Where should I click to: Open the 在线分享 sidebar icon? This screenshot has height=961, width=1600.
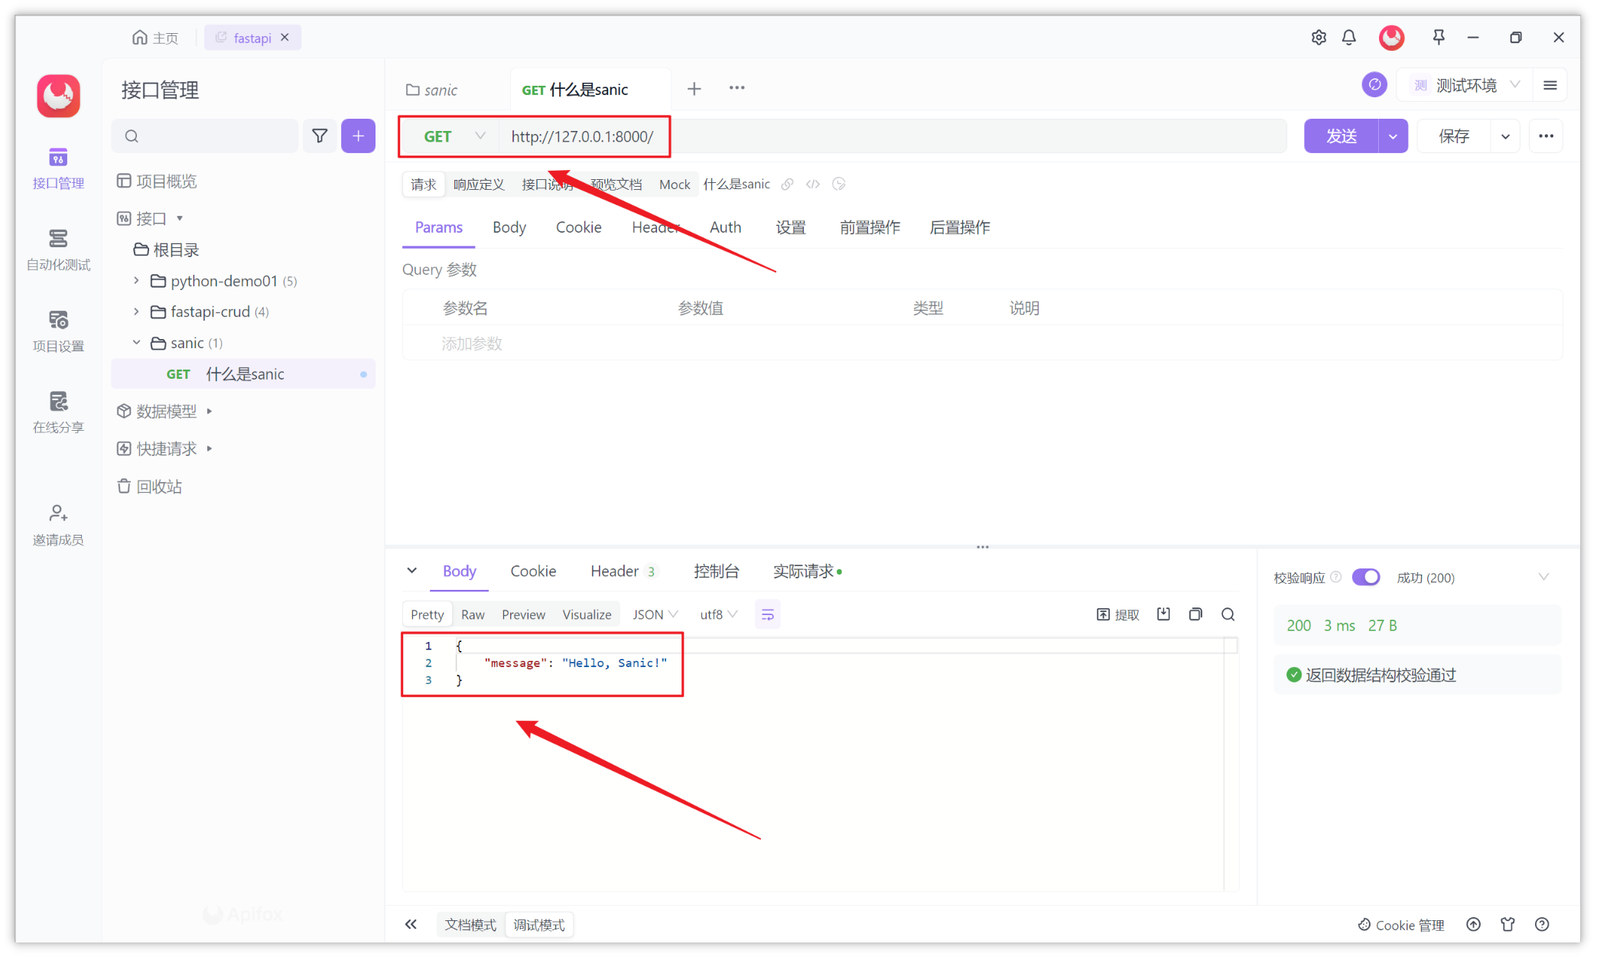click(x=57, y=414)
